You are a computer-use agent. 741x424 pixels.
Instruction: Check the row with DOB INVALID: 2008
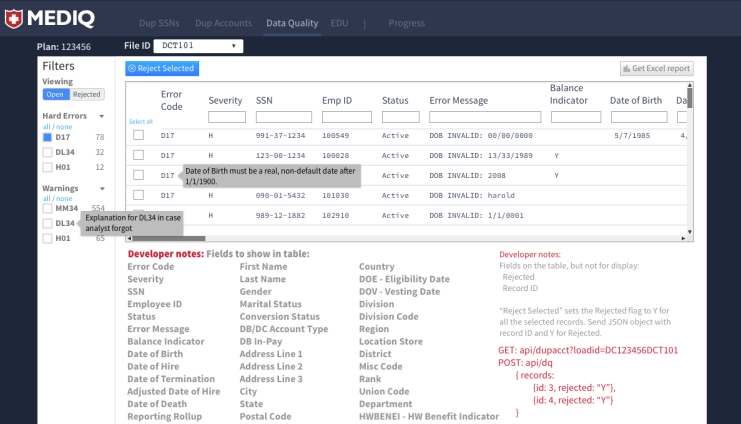pyautogui.click(x=138, y=175)
